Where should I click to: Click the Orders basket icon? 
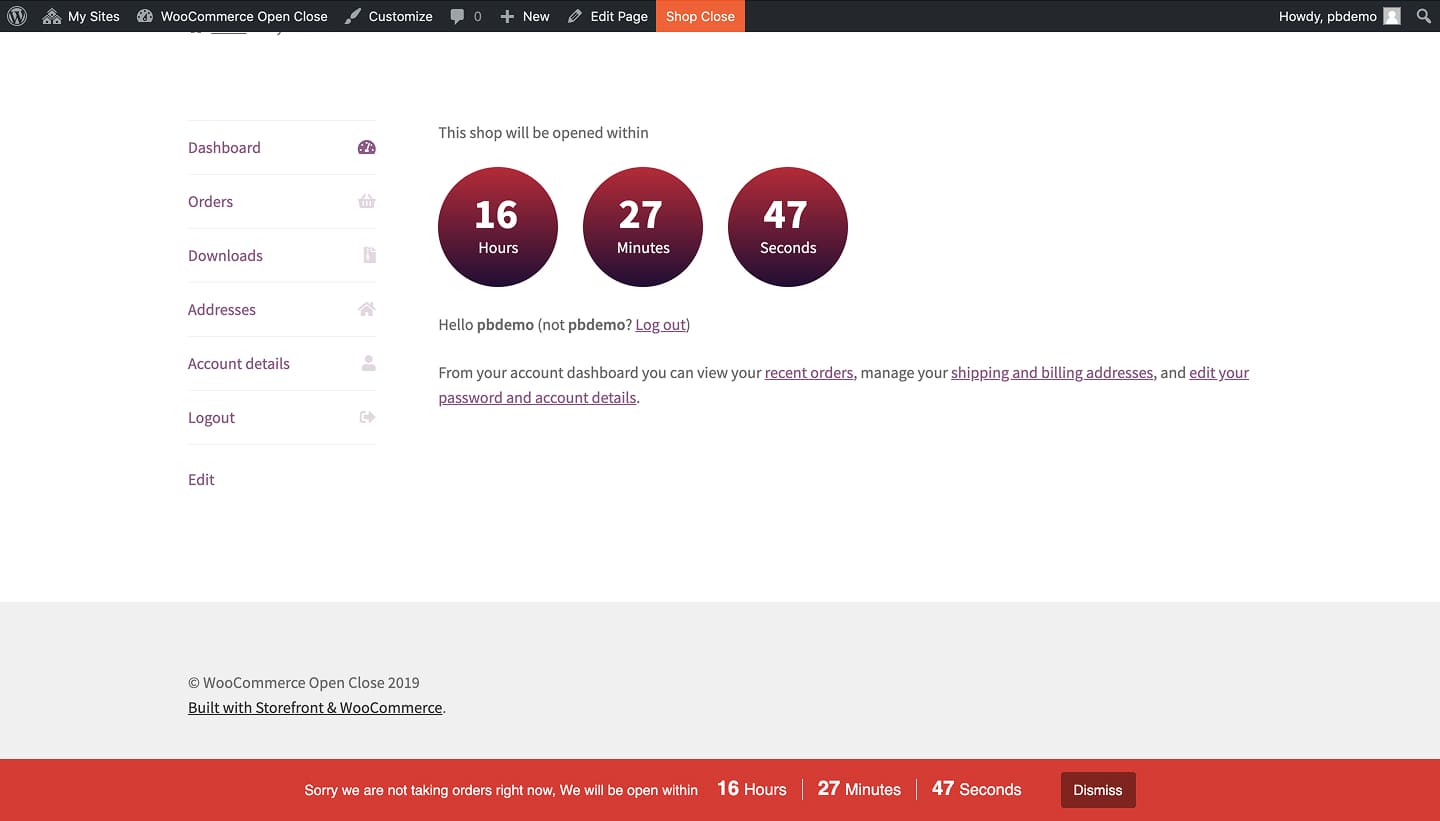click(367, 201)
